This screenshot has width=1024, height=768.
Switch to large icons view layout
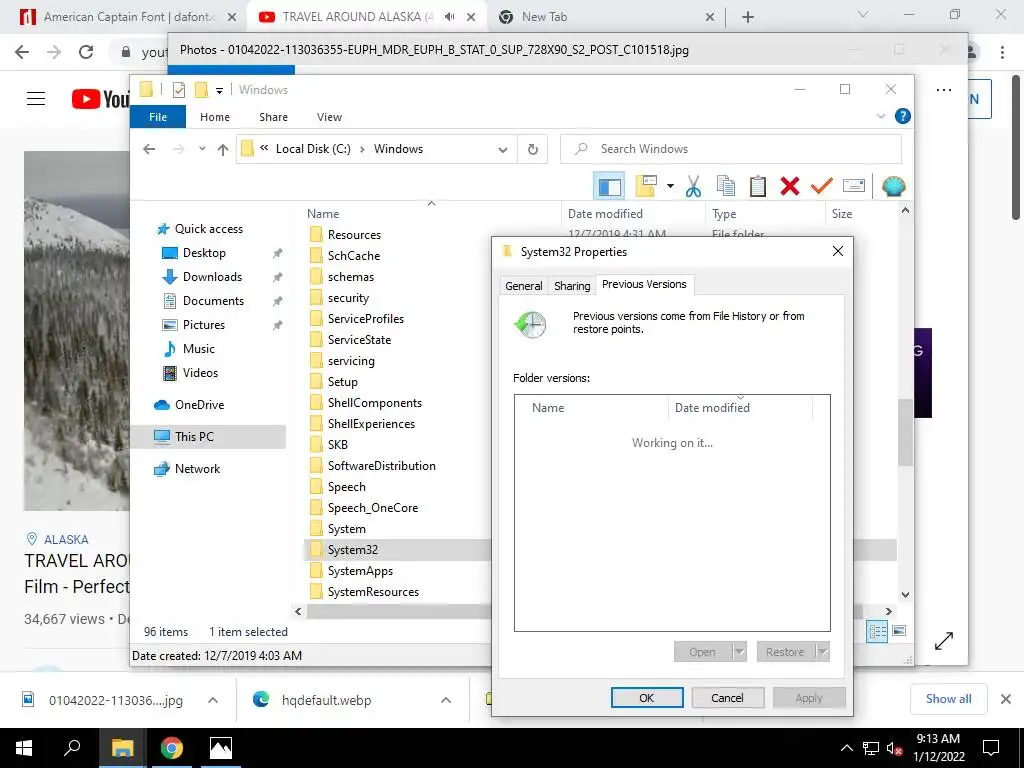click(899, 632)
